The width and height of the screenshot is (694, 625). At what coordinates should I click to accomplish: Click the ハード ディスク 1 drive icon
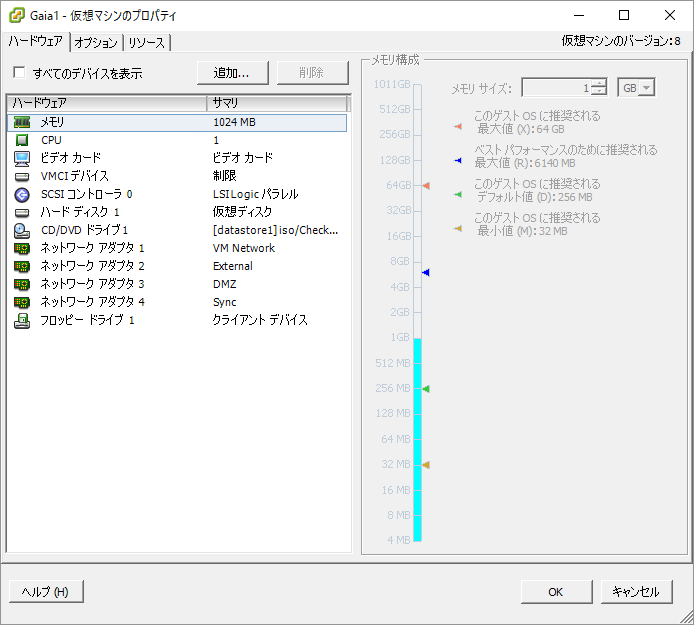pos(22,212)
